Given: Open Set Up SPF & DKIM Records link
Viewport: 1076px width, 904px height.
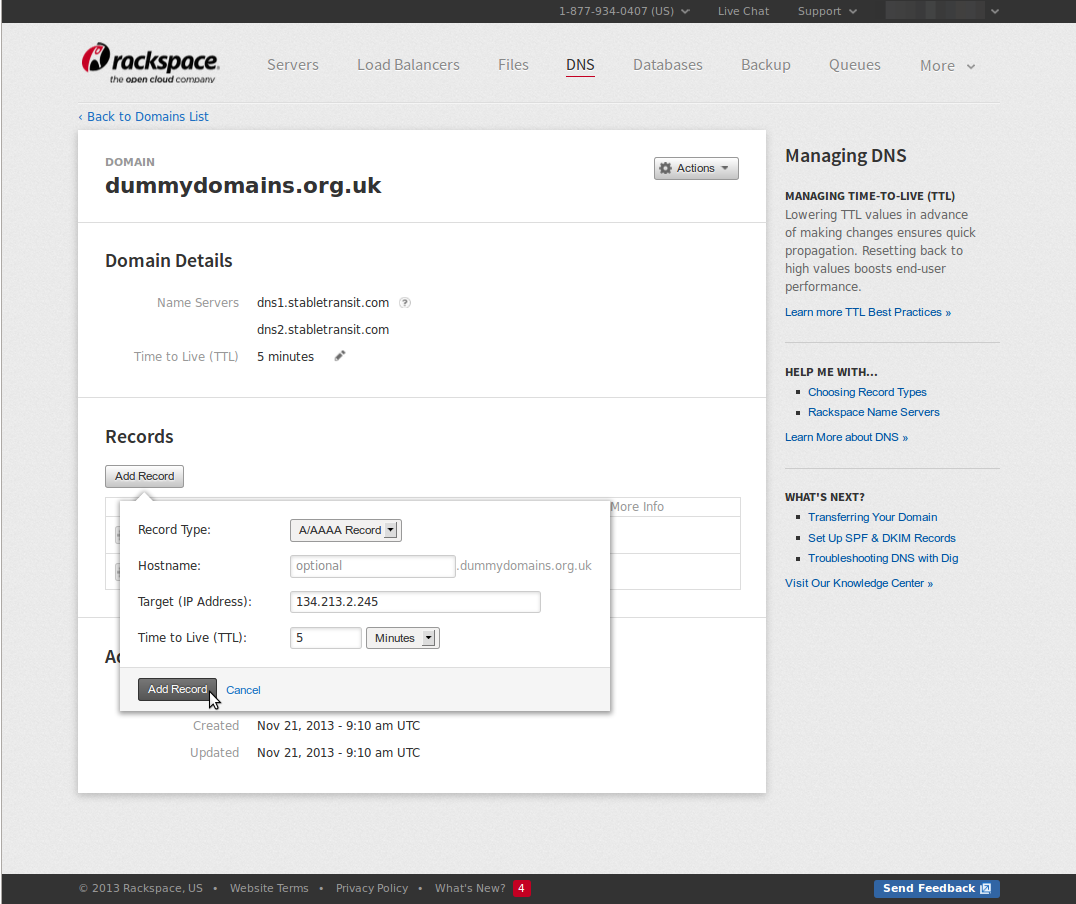Looking at the screenshot, I should 882,538.
